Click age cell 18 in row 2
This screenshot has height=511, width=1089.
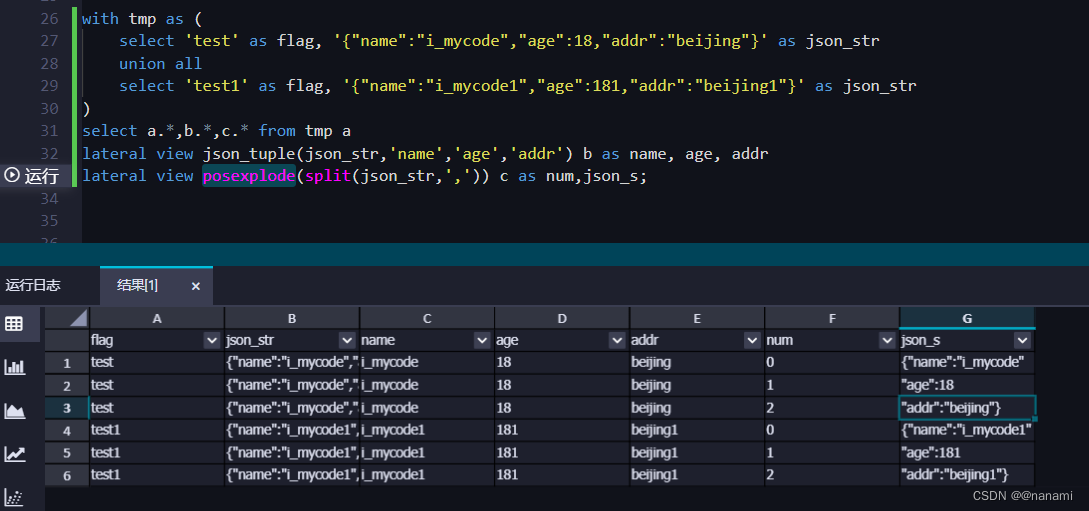coord(562,385)
